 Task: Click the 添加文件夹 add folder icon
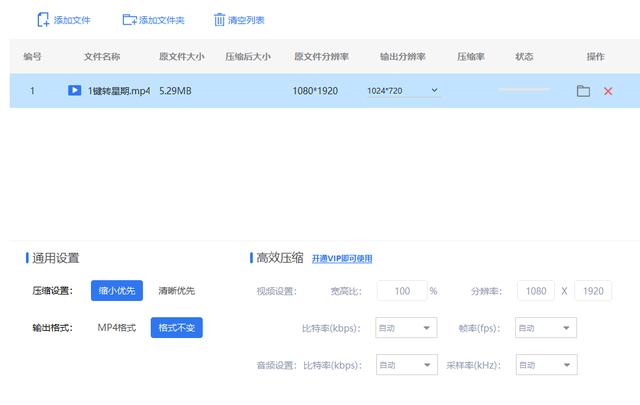point(129,20)
